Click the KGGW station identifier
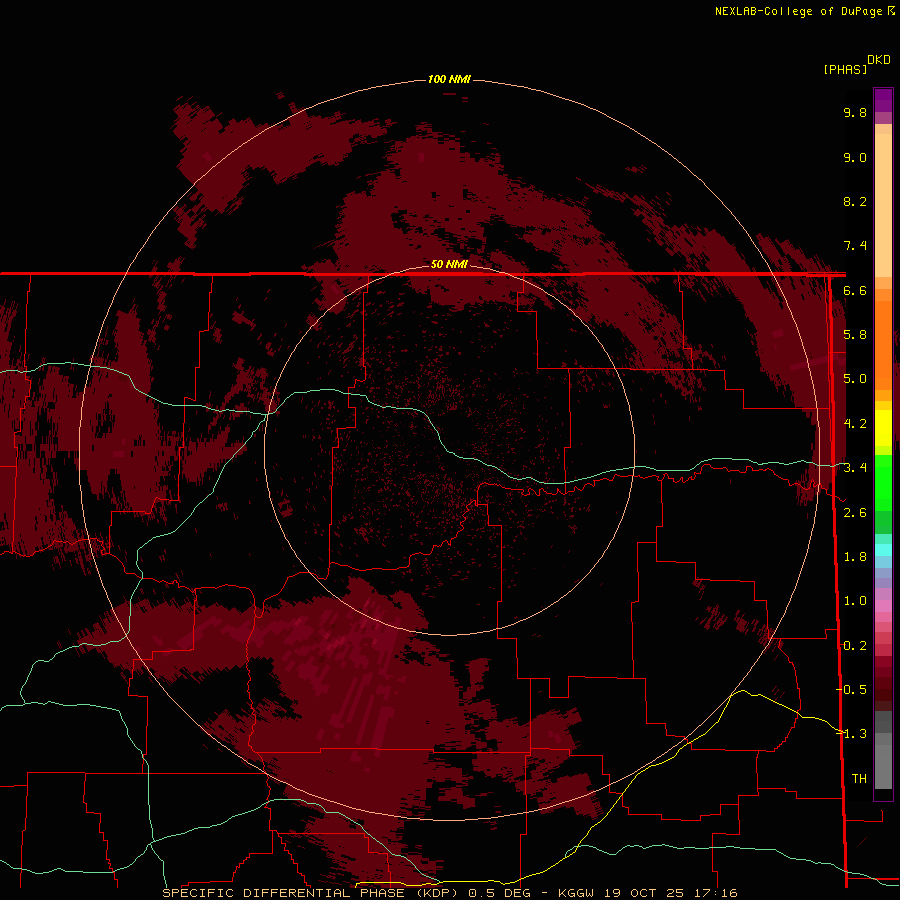Viewport: 900px width, 900px height. coord(576,893)
